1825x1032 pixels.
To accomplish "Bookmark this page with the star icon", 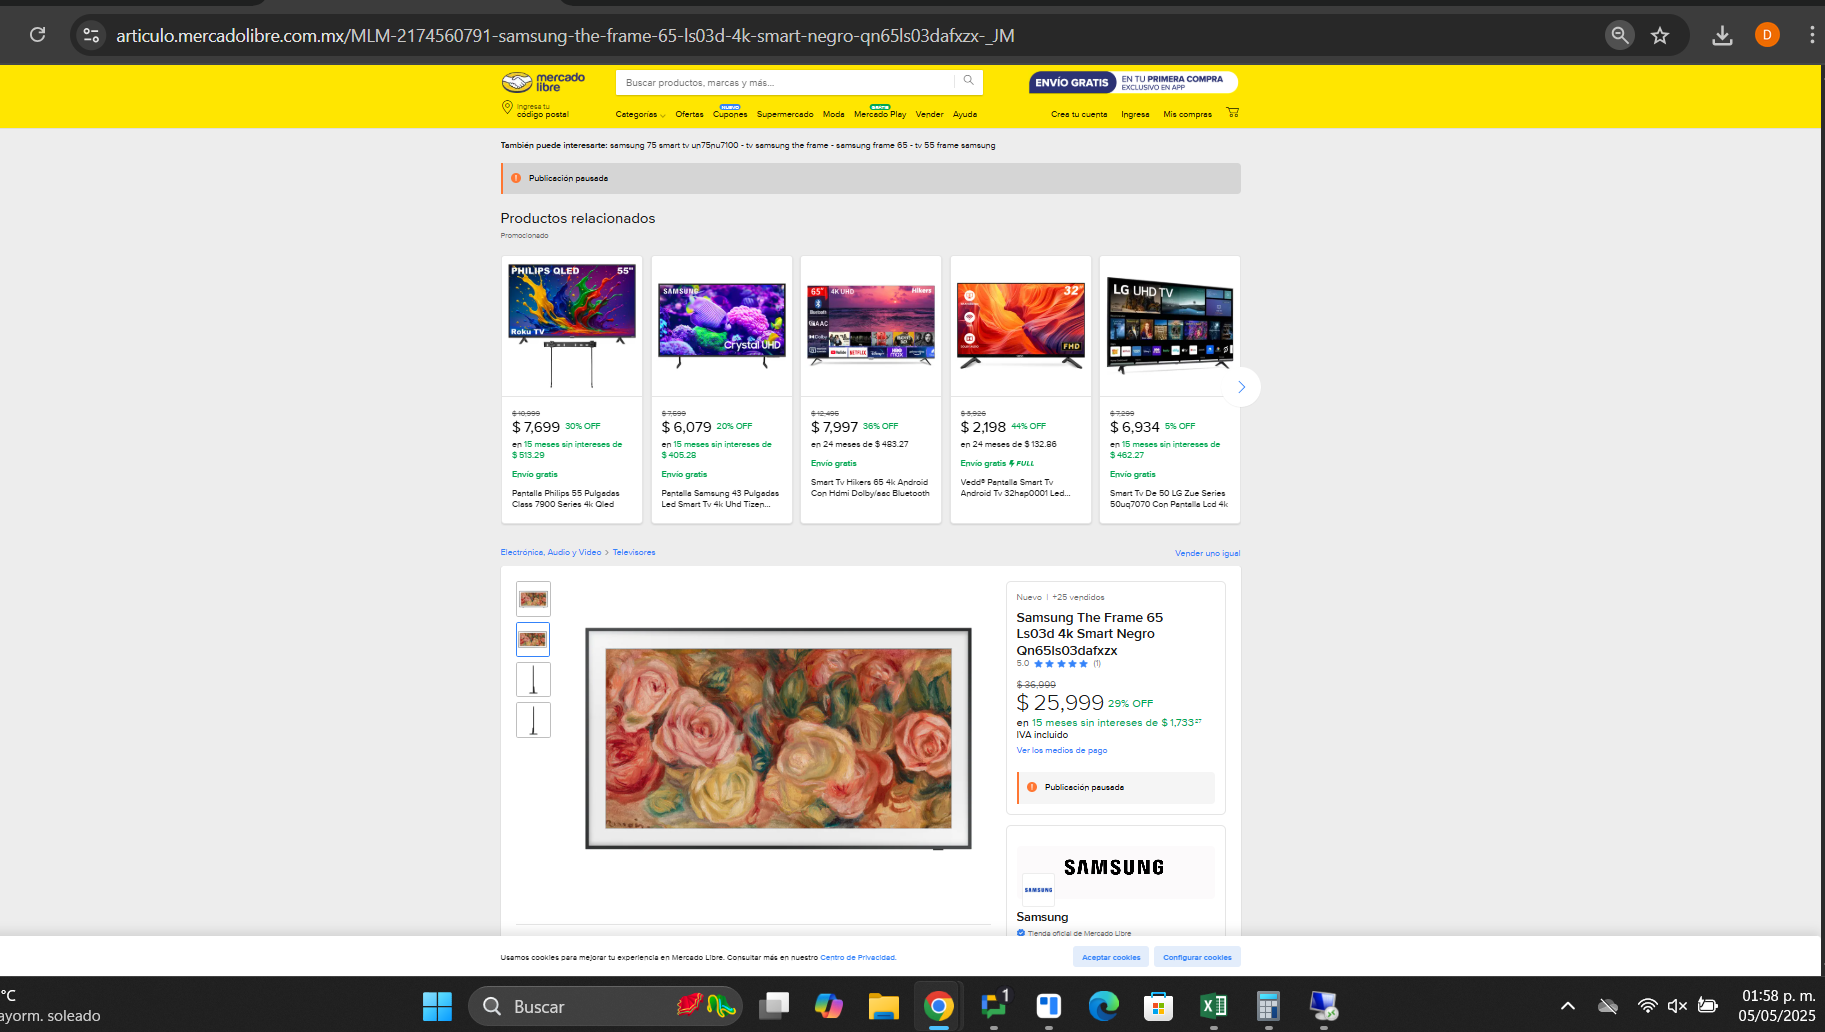I will point(1660,35).
